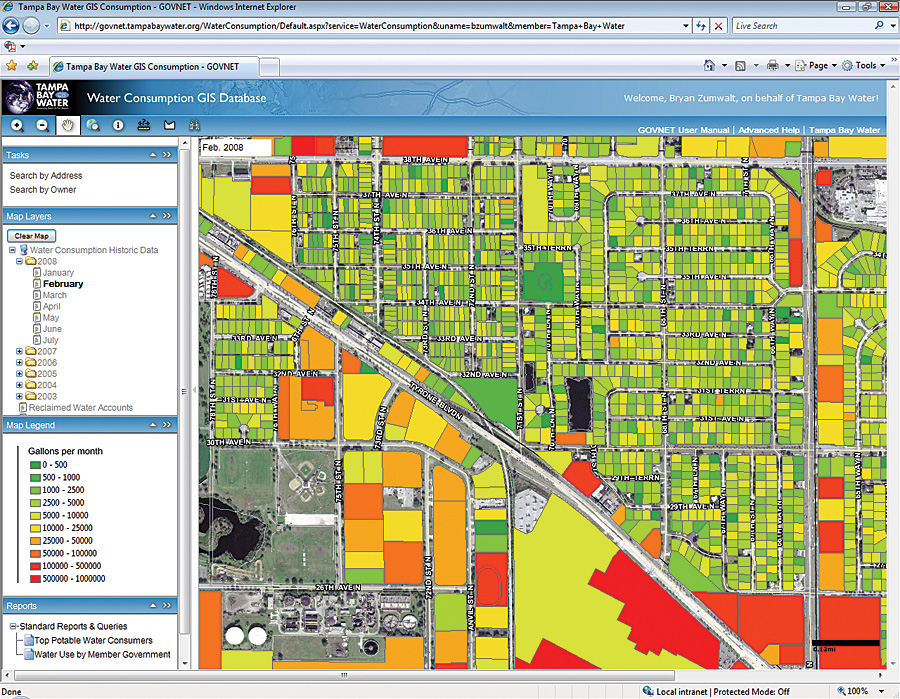Select the March 2008 layer
This screenshot has height=699, width=900.
pos(55,295)
